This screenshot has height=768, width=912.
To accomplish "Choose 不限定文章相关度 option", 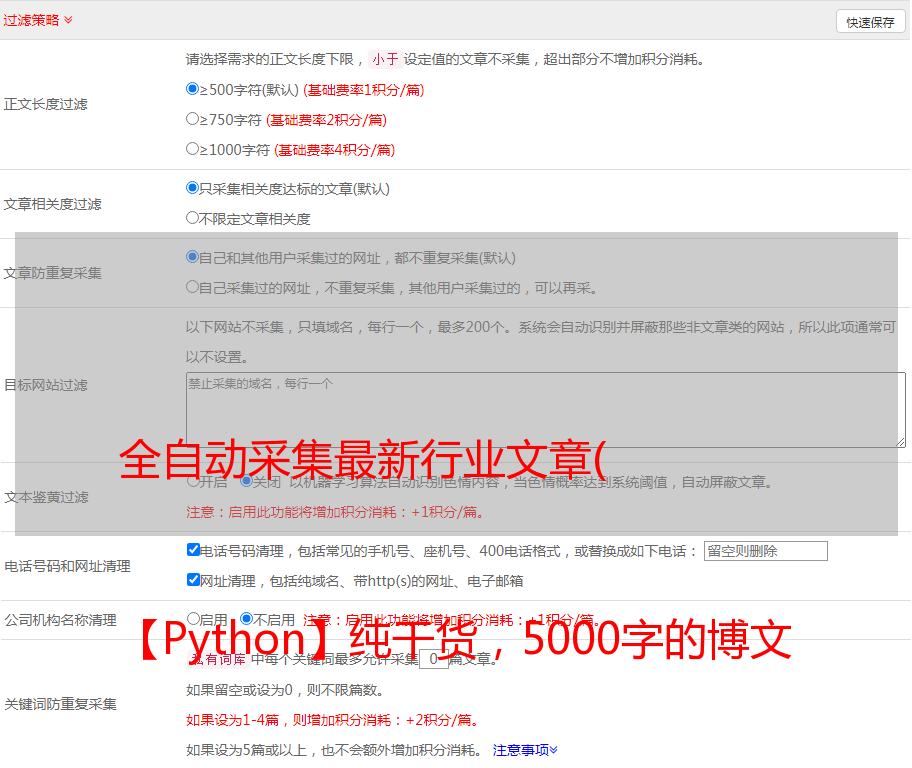I will click(x=192, y=218).
